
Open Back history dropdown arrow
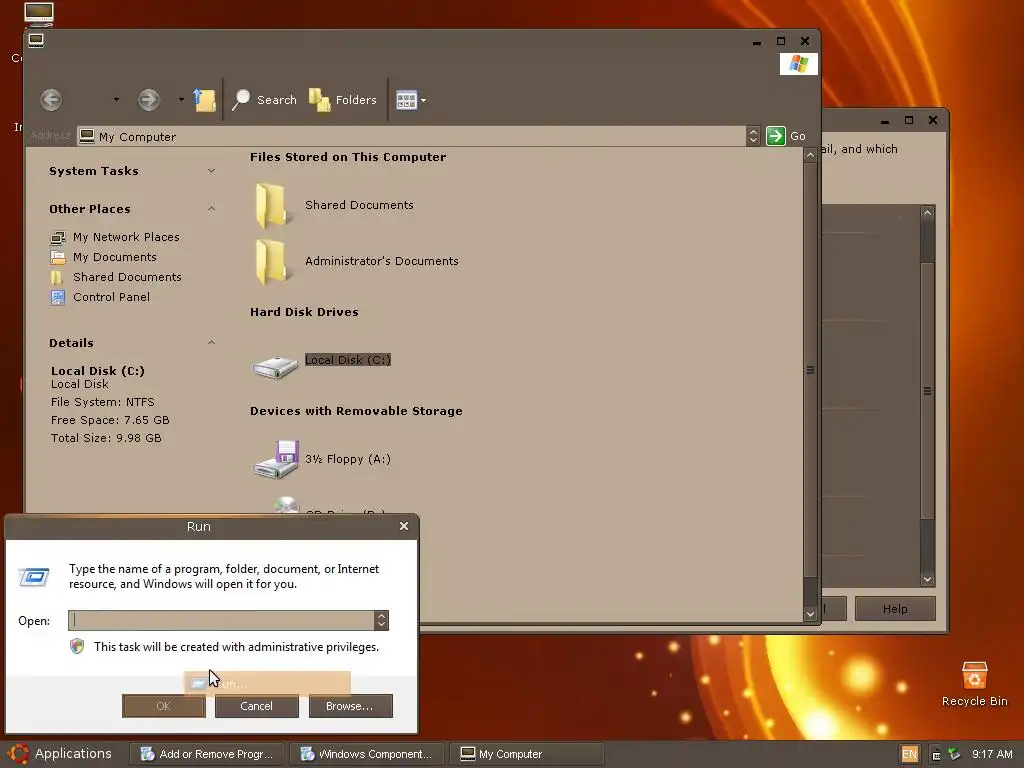click(116, 100)
